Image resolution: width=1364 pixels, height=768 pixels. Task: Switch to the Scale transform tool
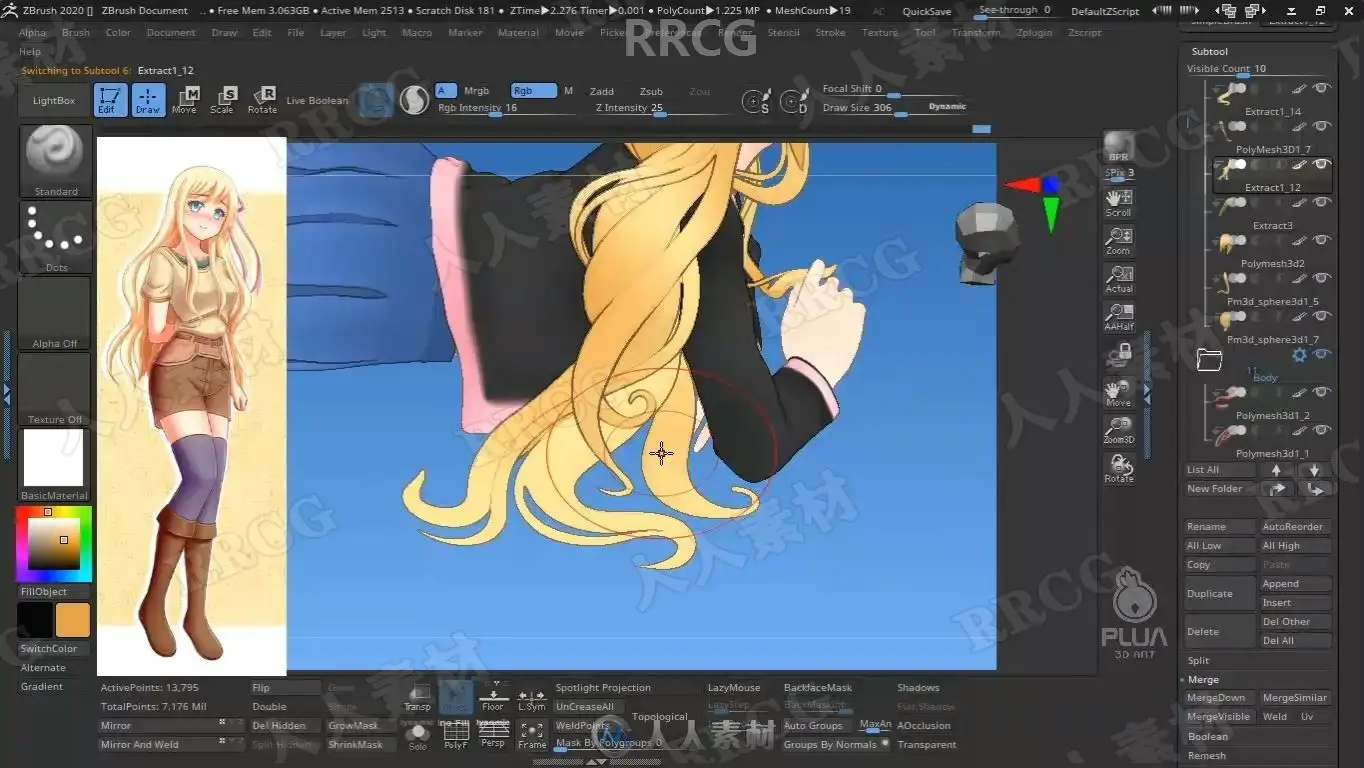point(223,100)
